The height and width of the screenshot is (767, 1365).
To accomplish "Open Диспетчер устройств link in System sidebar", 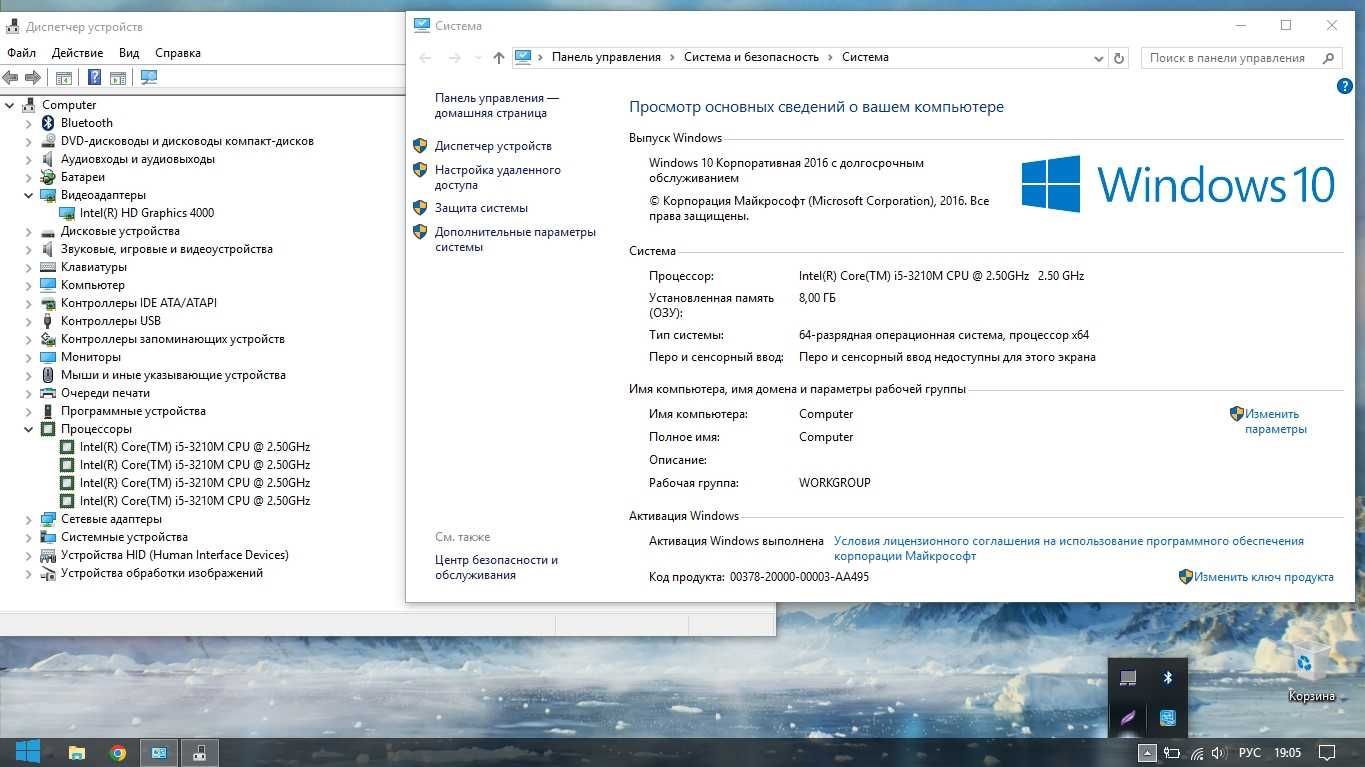I will pyautogui.click(x=493, y=146).
